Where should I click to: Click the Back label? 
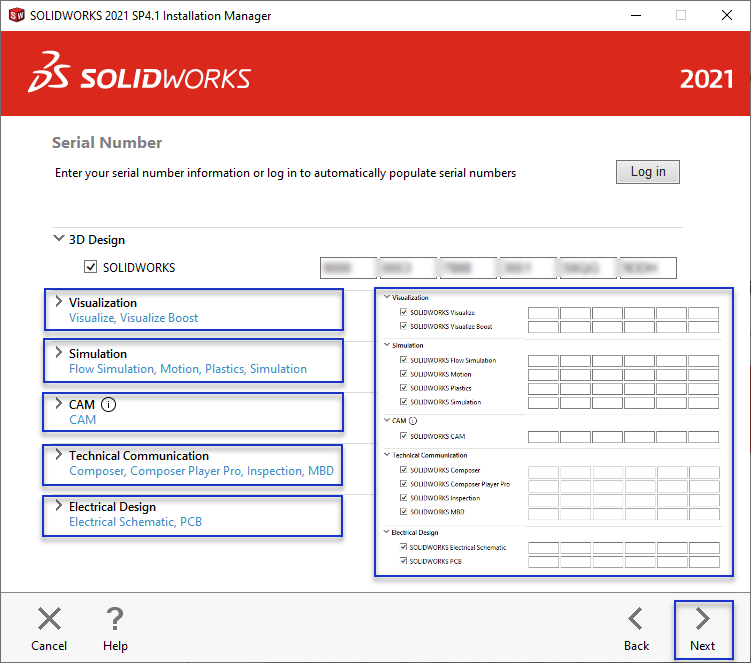[636, 646]
